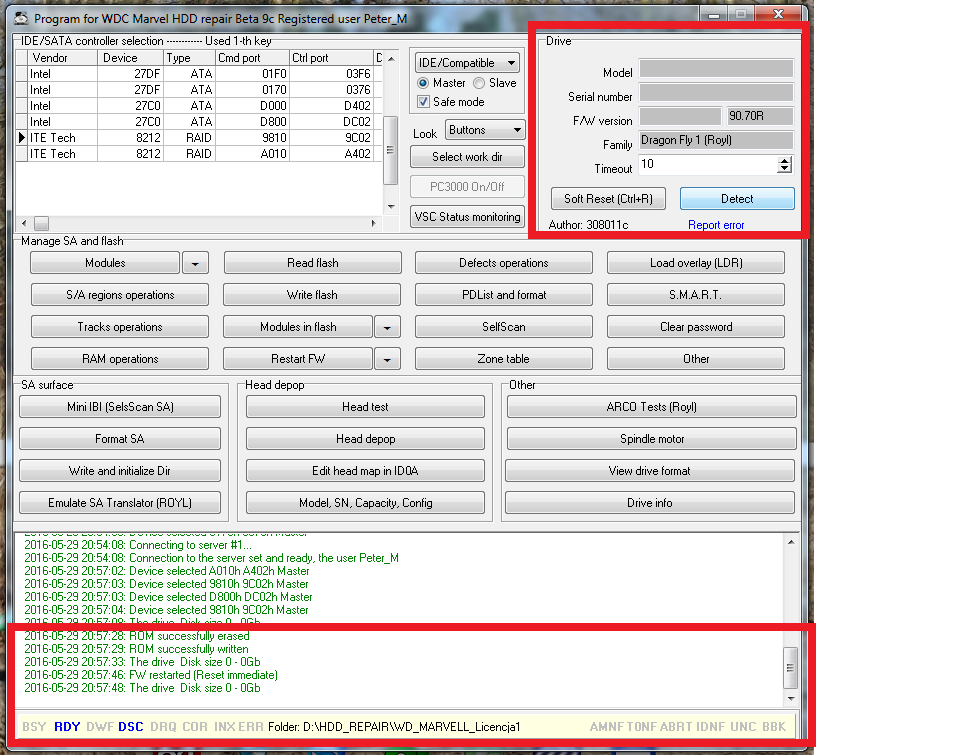Click the 'ROM successfully written' log line
960x755 pixels.
click(137, 649)
